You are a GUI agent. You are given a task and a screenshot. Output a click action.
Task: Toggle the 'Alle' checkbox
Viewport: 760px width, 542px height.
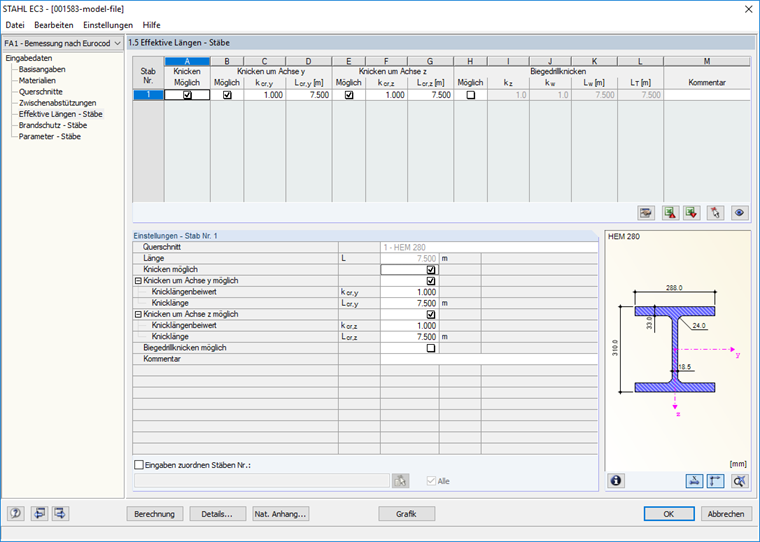[431, 481]
